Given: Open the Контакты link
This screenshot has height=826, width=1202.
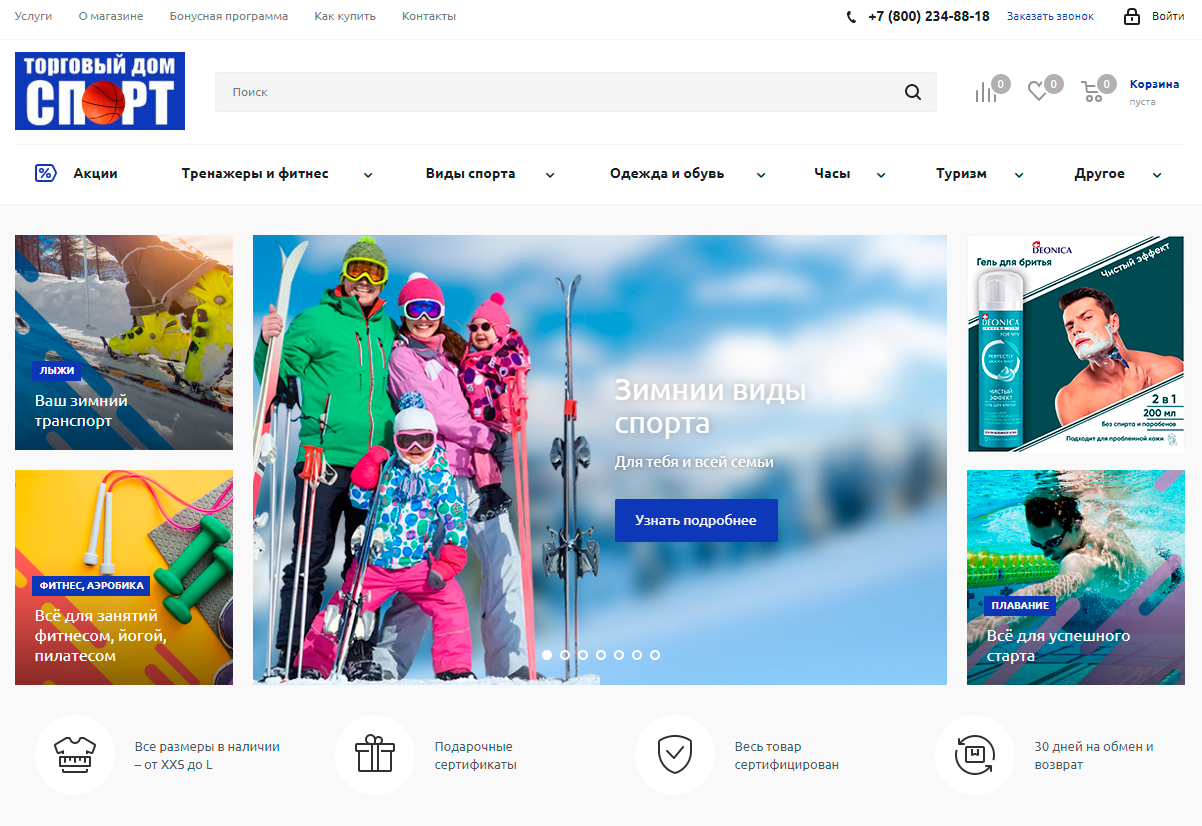Looking at the screenshot, I should [x=429, y=16].
